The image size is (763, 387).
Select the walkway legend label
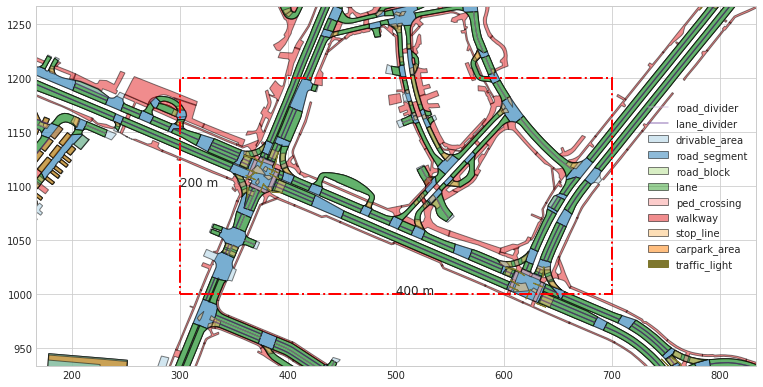tap(697, 219)
